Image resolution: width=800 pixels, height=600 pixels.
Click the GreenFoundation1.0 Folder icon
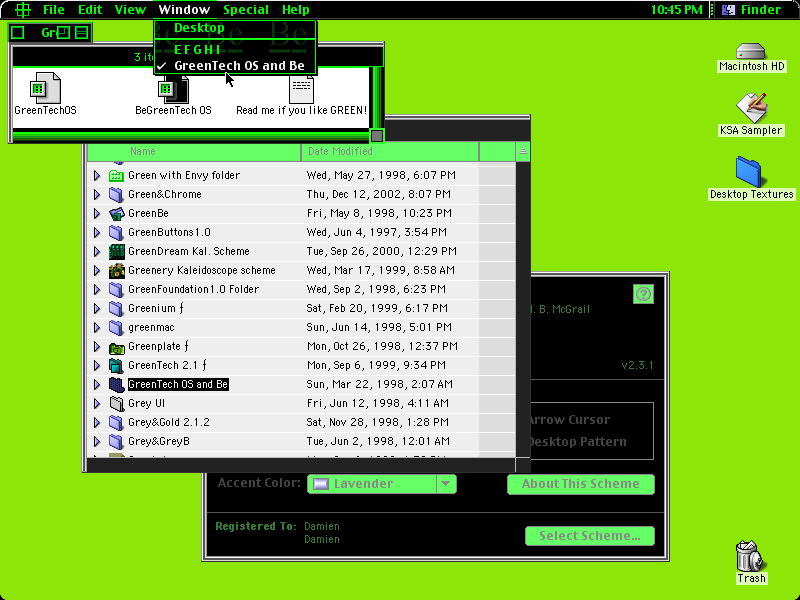click(x=116, y=289)
